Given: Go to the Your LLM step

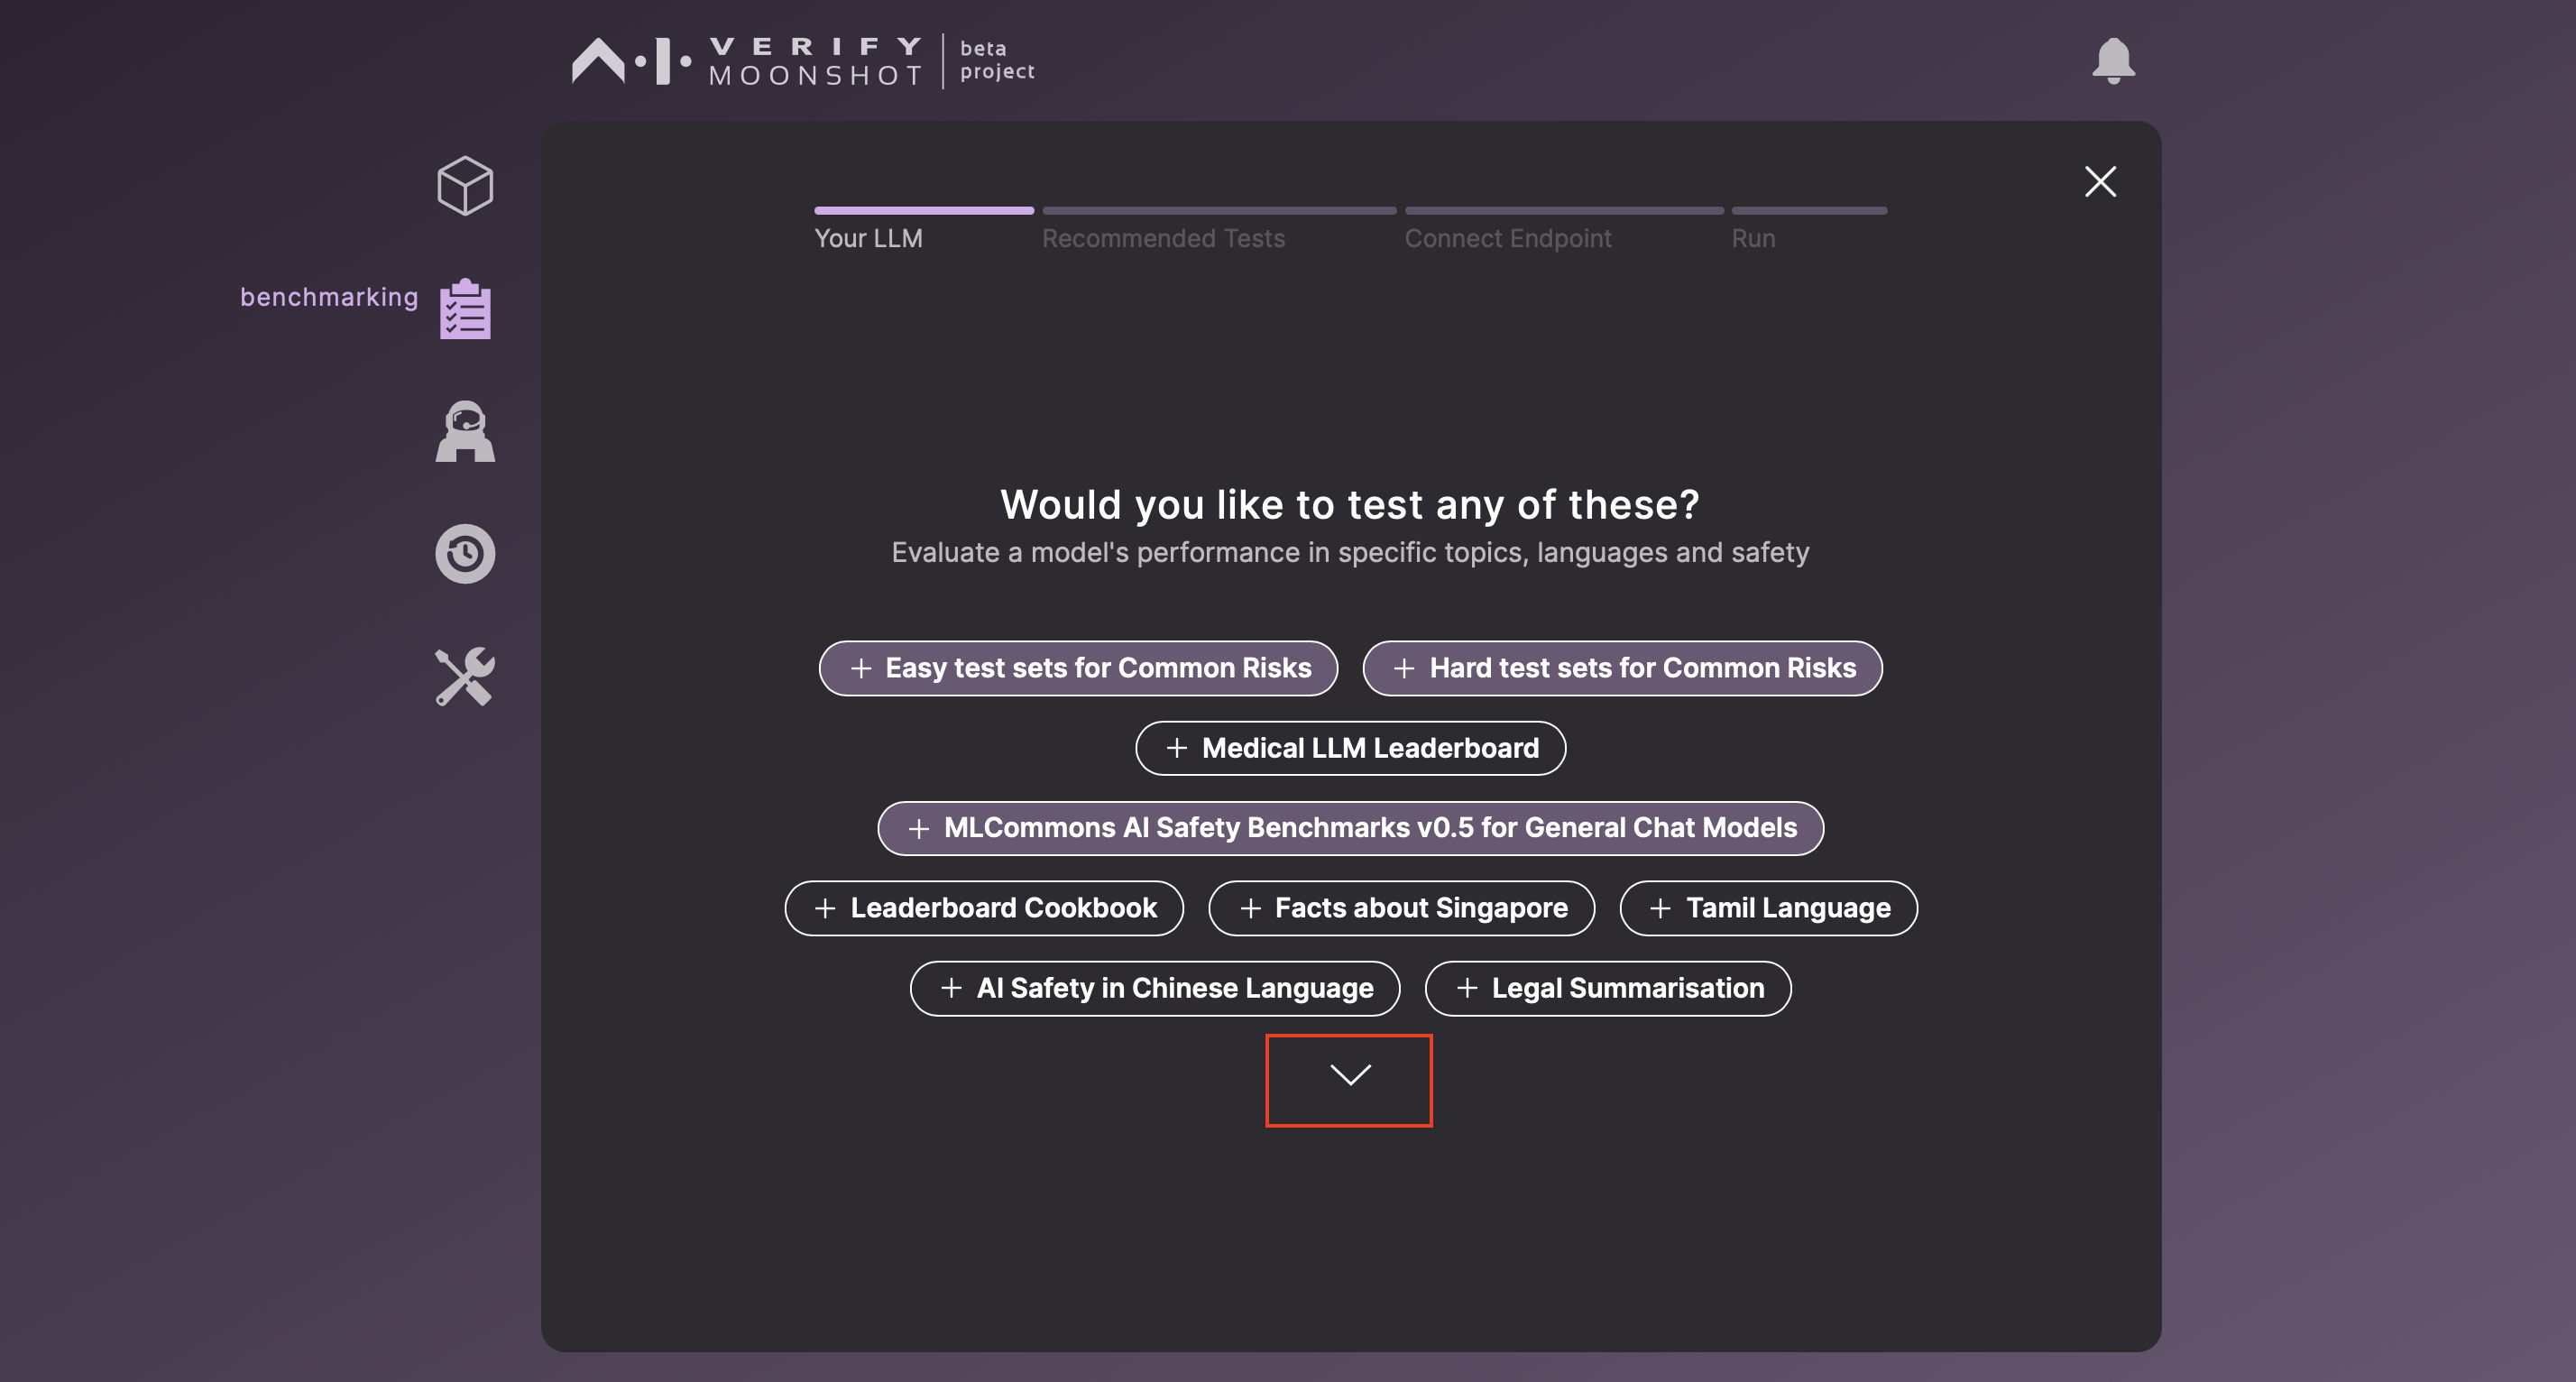Looking at the screenshot, I should tap(868, 238).
